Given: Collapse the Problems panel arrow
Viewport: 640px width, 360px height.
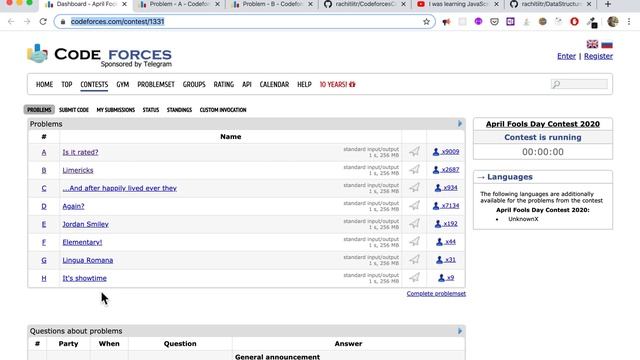Looking at the screenshot, I should (x=460, y=124).
